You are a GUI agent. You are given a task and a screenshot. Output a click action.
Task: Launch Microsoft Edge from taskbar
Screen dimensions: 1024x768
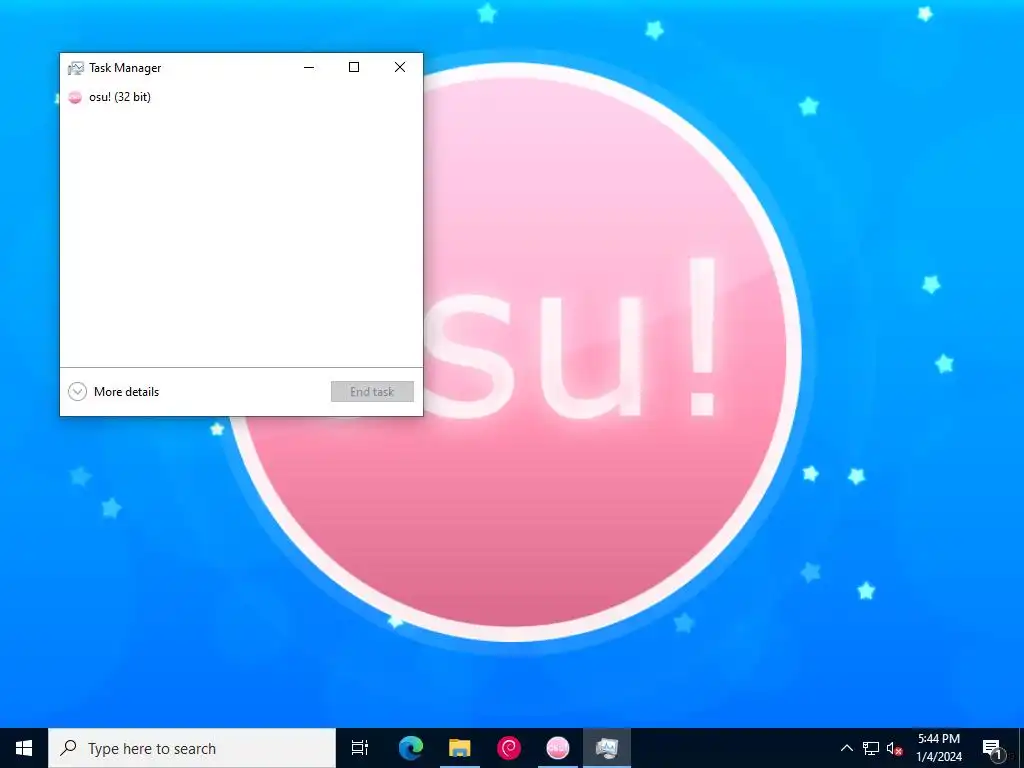click(411, 748)
